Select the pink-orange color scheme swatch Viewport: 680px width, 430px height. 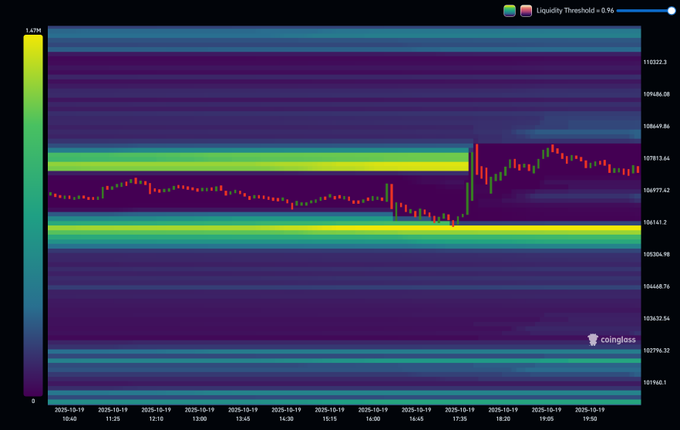[x=526, y=10]
